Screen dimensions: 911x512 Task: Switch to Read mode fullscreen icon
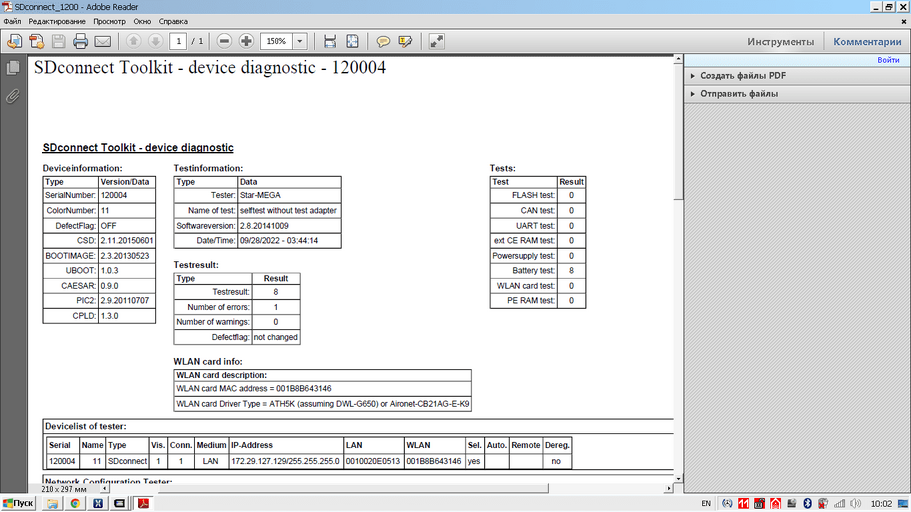click(x=436, y=41)
